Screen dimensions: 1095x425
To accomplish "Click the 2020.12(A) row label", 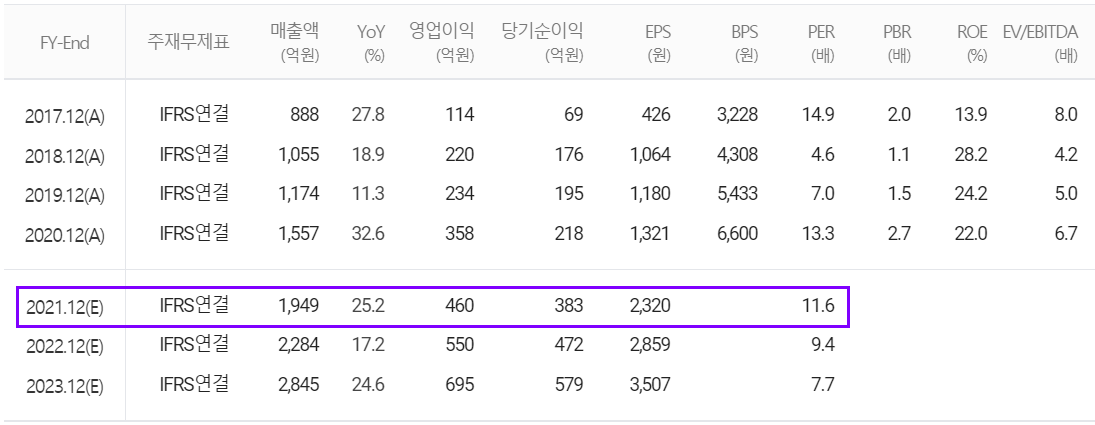I will click(64, 236).
